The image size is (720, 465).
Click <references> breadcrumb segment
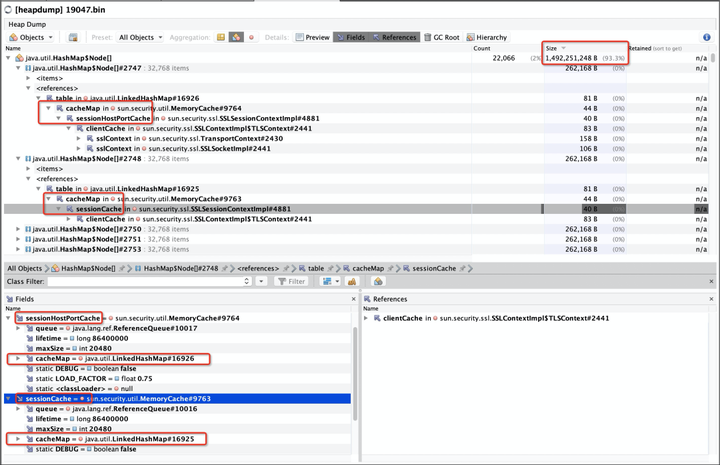258,269
